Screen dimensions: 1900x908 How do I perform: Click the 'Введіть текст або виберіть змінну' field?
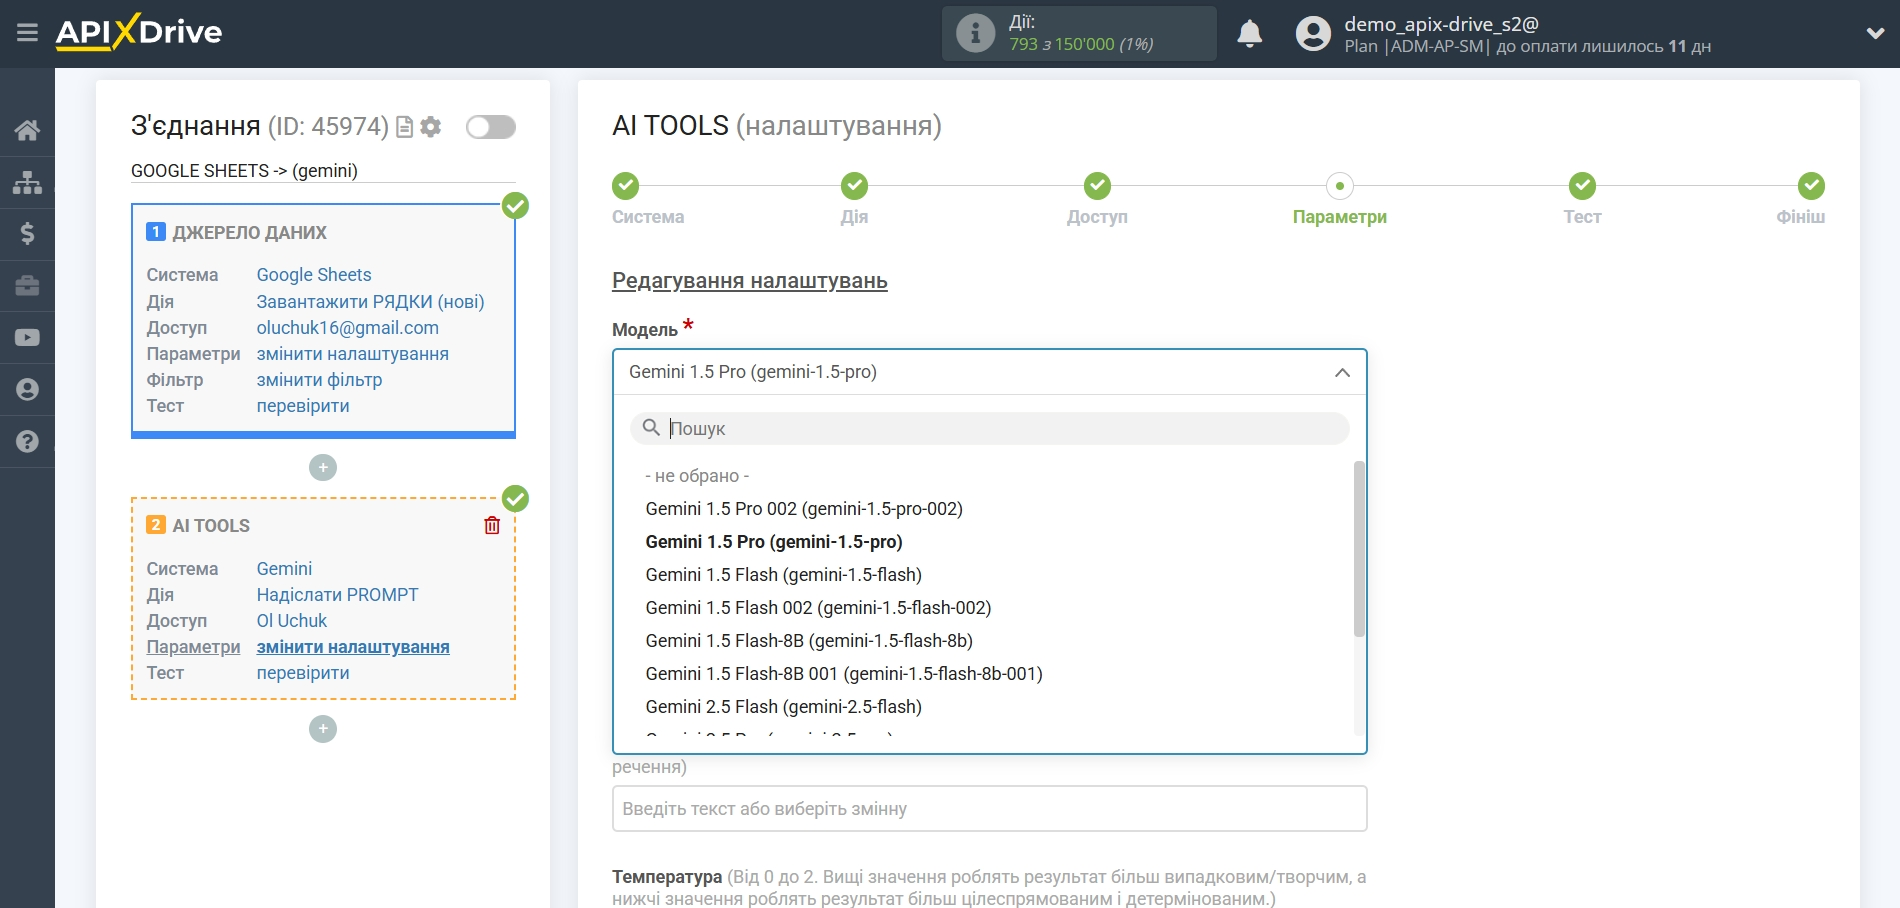tap(989, 809)
